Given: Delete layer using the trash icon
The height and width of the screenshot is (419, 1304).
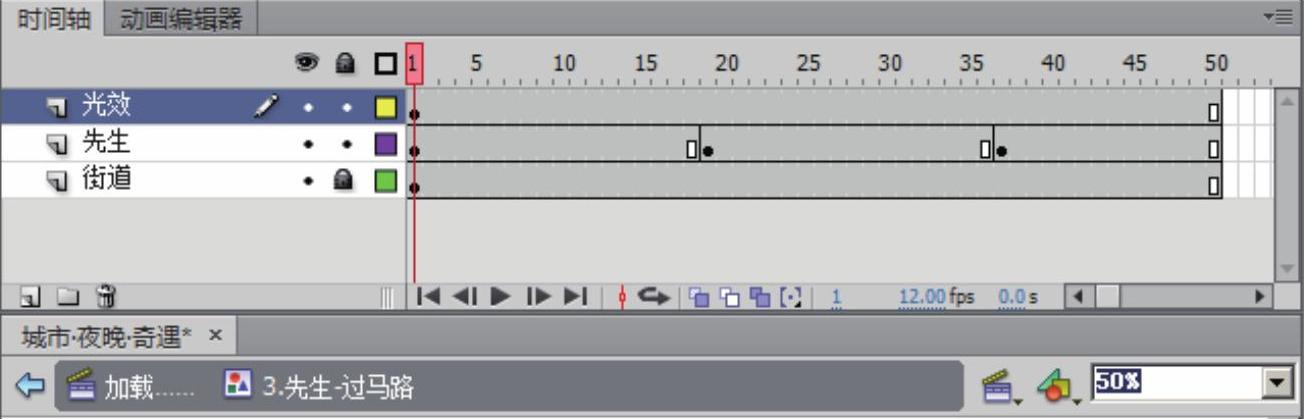Looking at the screenshot, I should pos(105,296).
